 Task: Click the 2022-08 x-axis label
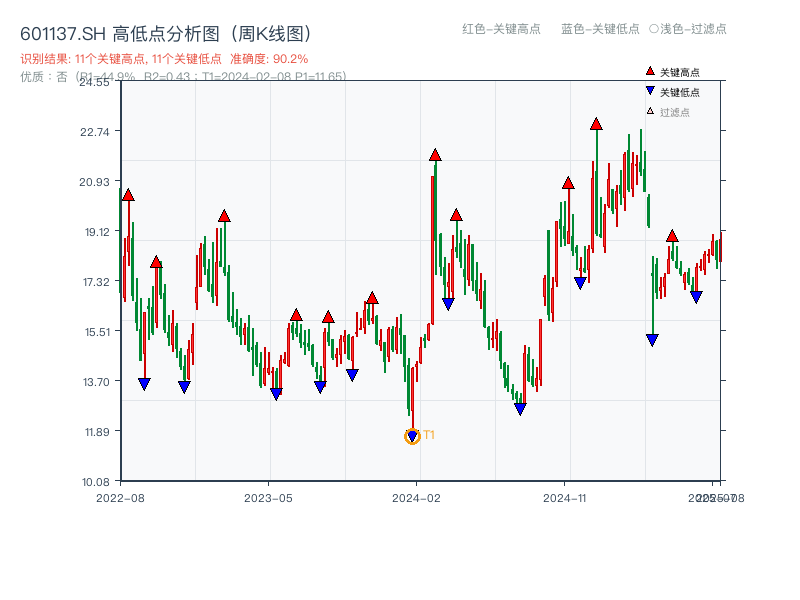[120, 498]
